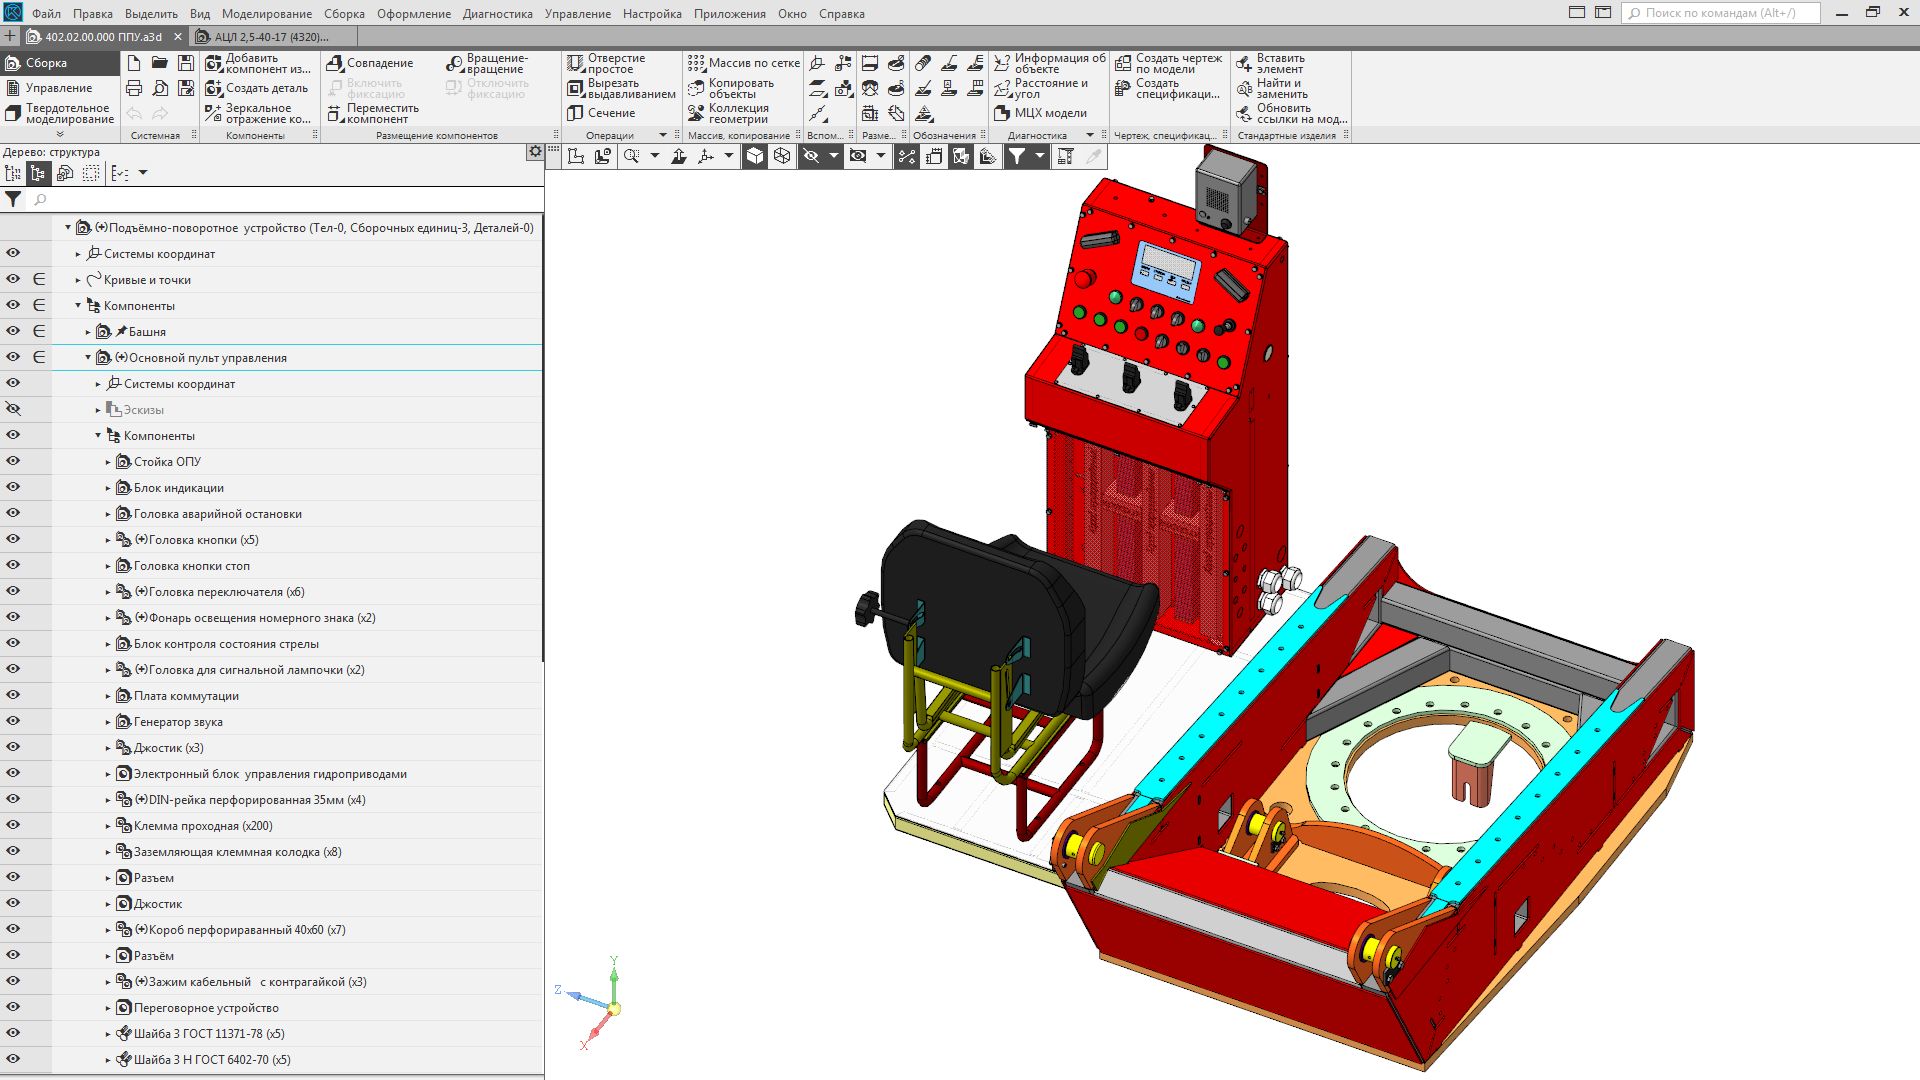Image resolution: width=1920 pixels, height=1080 pixels.
Task: Click the command search field
Action: tap(1720, 13)
